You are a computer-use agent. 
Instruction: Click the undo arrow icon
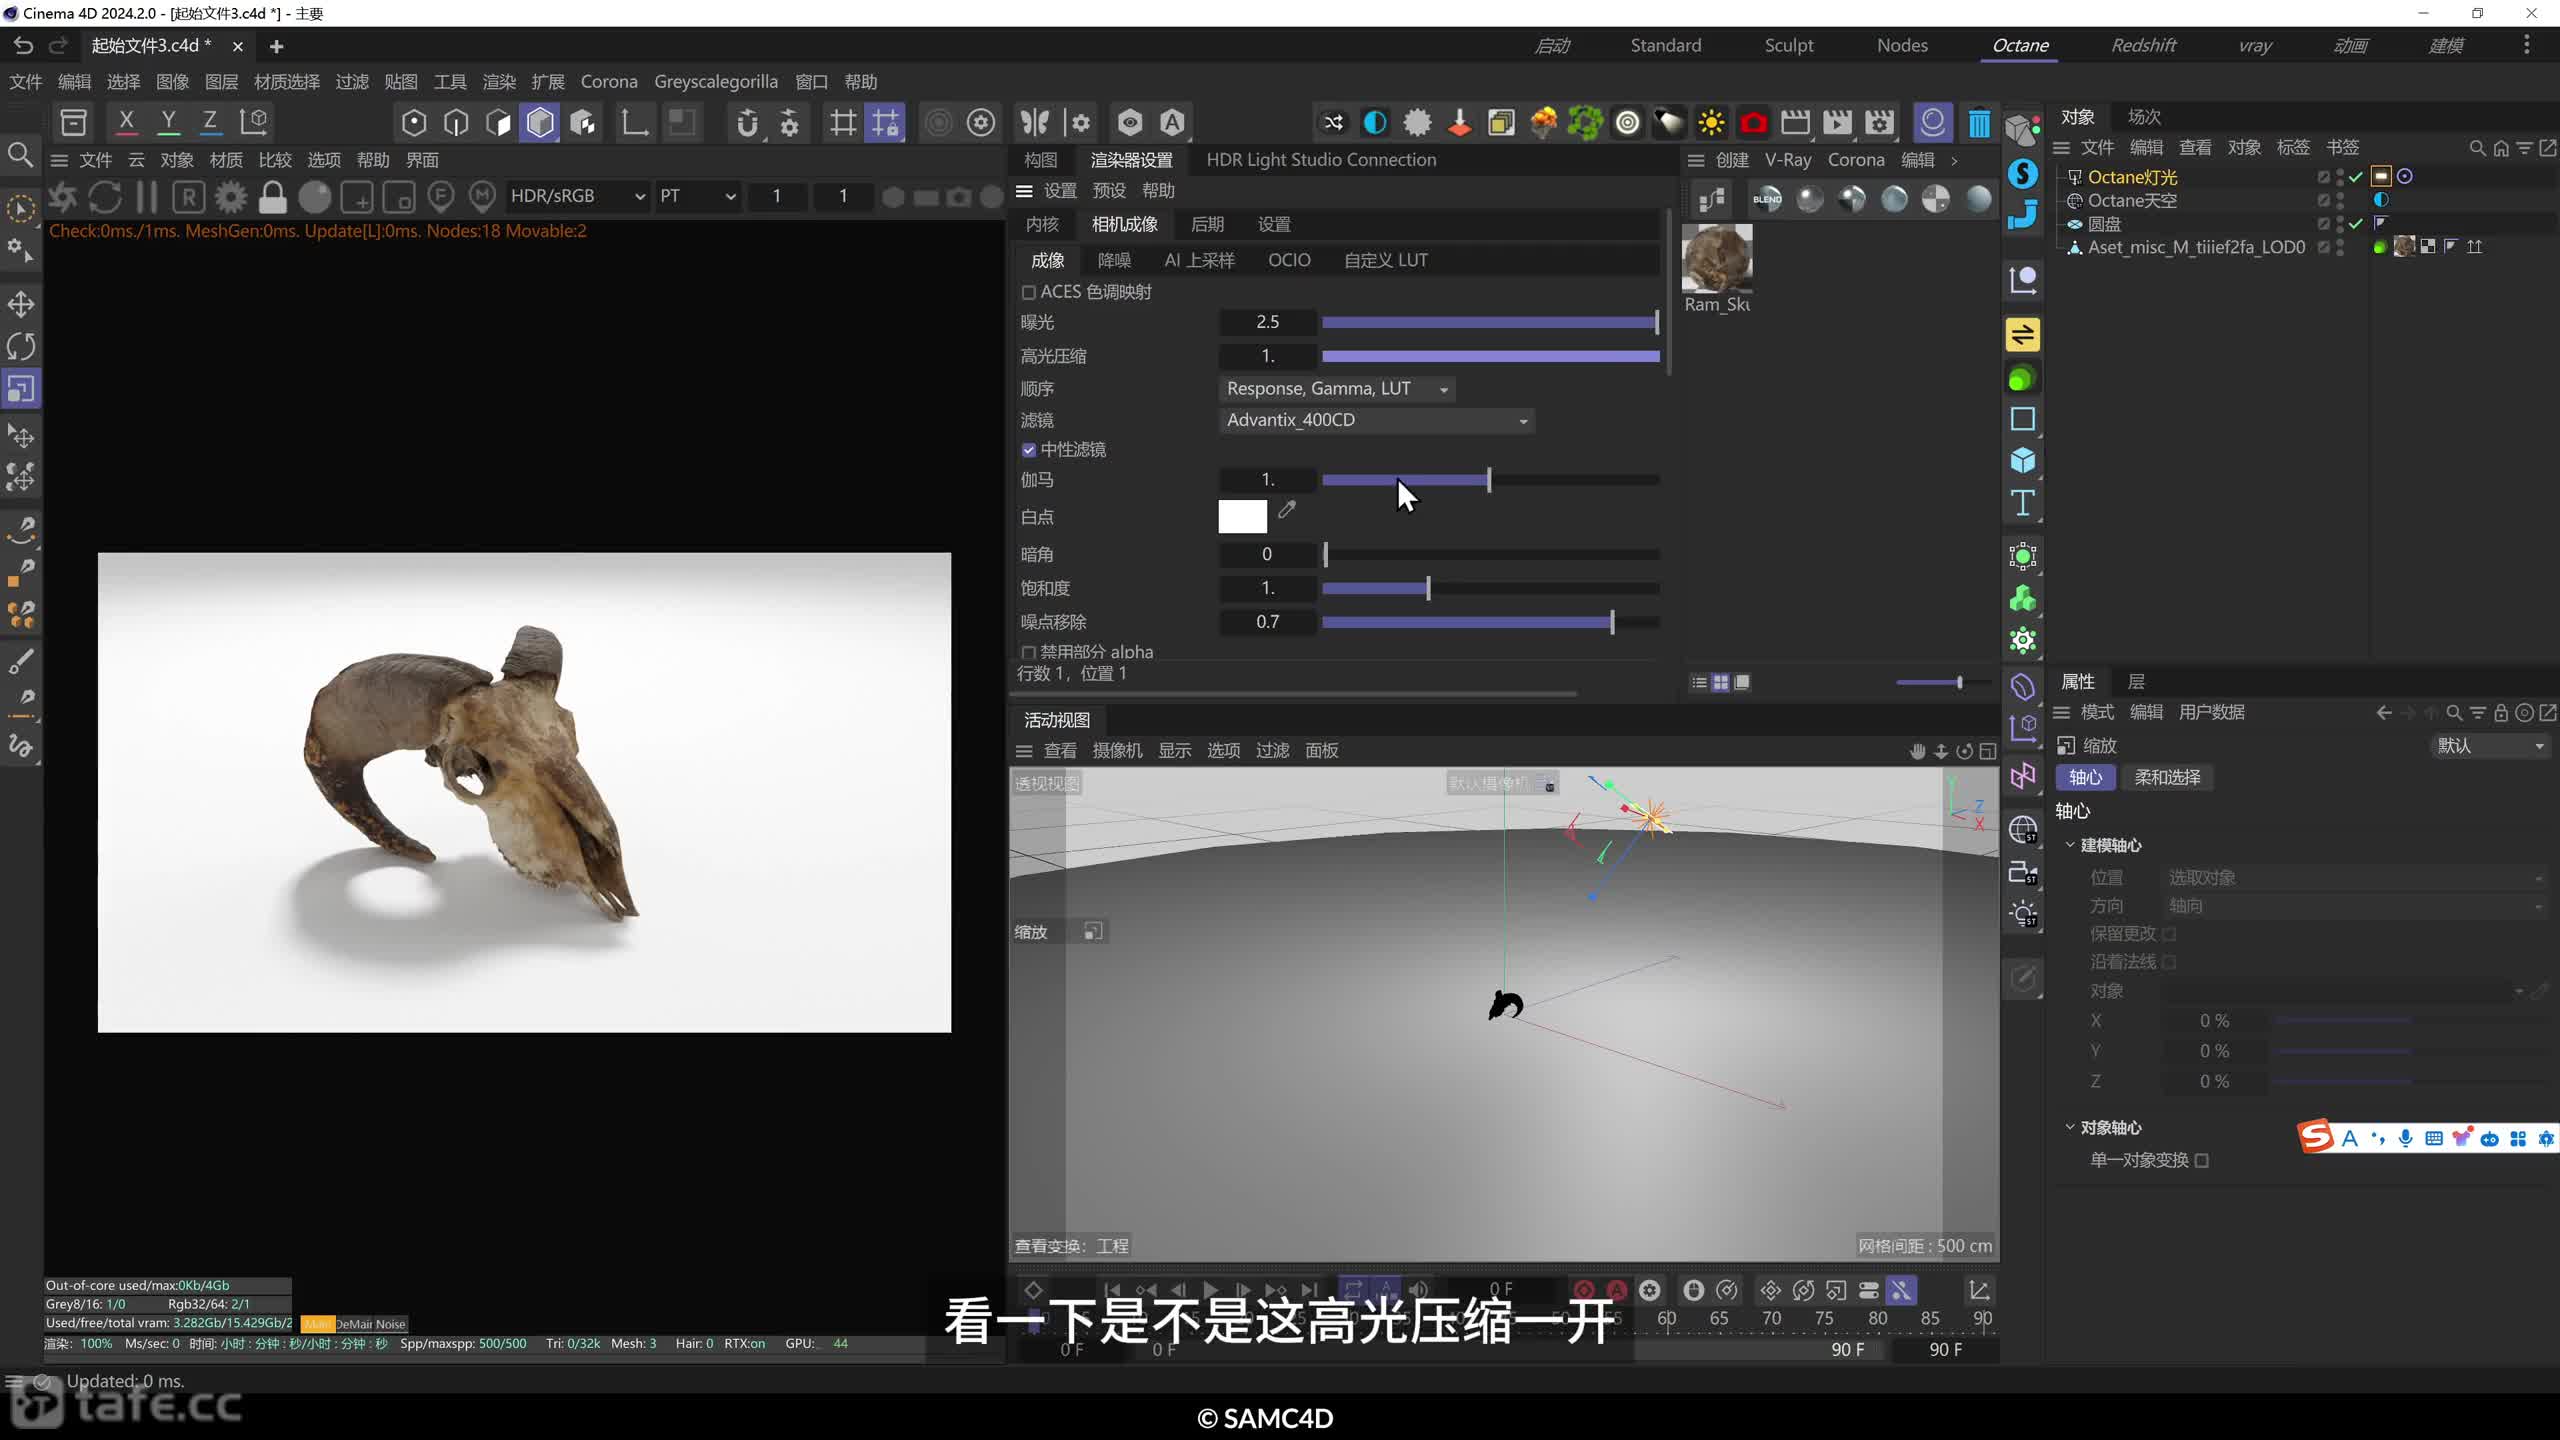point(23,46)
